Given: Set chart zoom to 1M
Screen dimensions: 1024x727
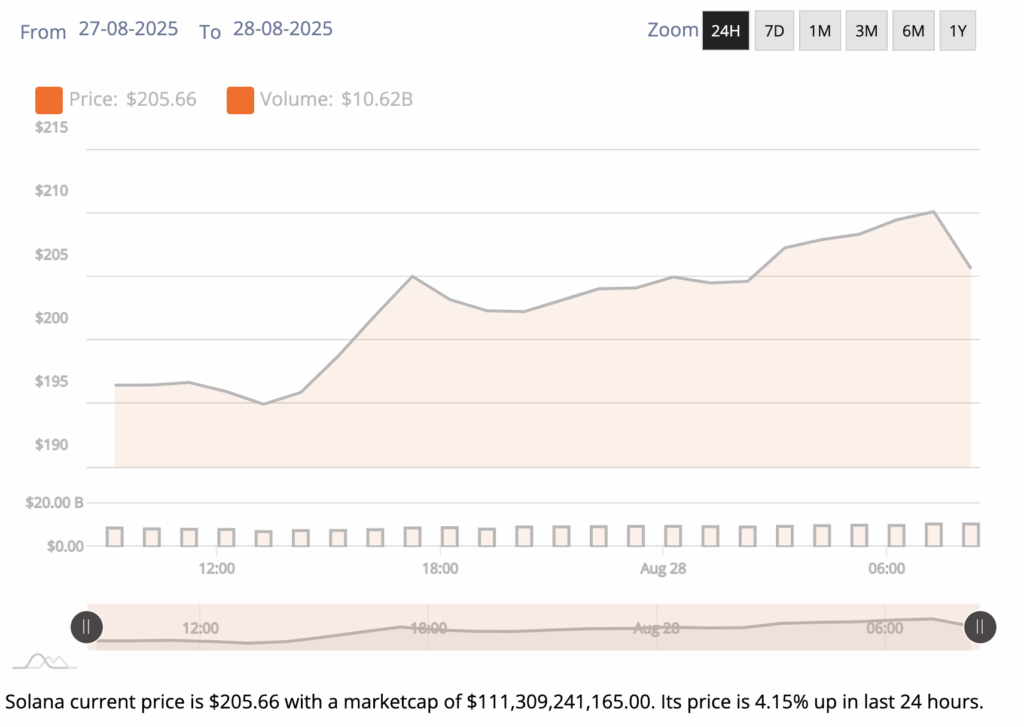Looking at the screenshot, I should (x=820, y=30).
